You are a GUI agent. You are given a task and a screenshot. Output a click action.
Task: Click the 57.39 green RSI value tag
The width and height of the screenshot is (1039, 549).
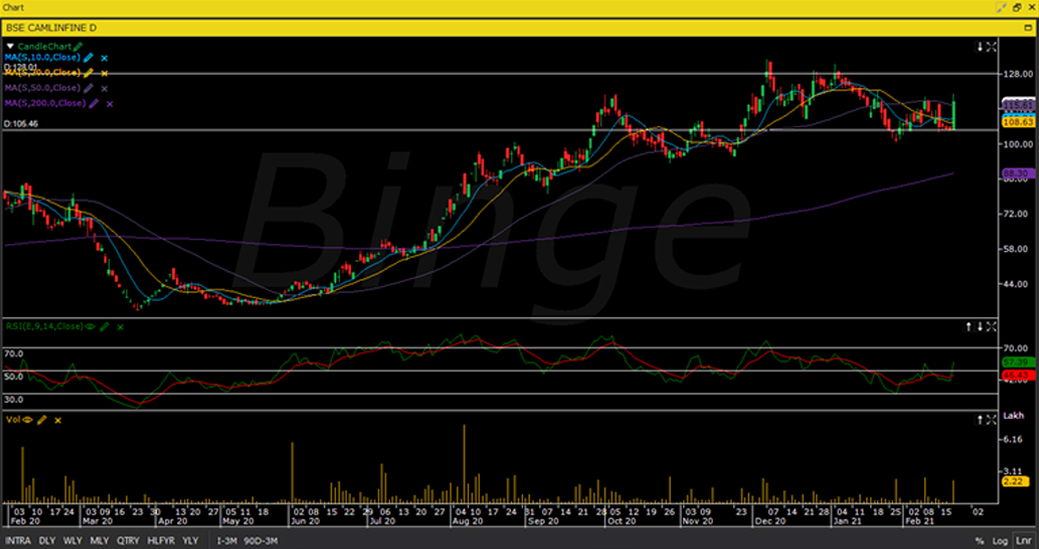pos(1018,362)
